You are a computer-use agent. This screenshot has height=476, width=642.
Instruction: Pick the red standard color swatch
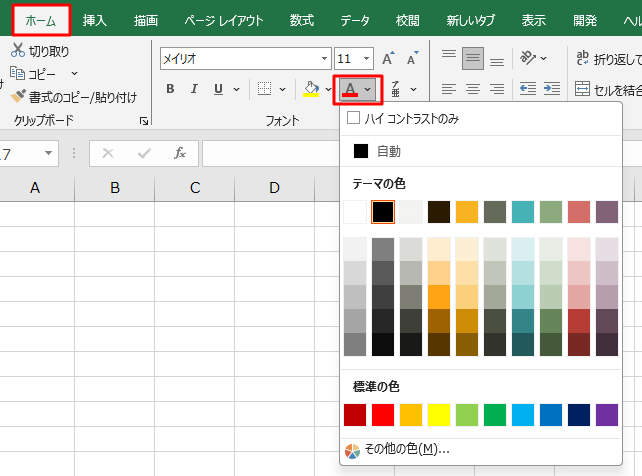pyautogui.click(x=384, y=414)
